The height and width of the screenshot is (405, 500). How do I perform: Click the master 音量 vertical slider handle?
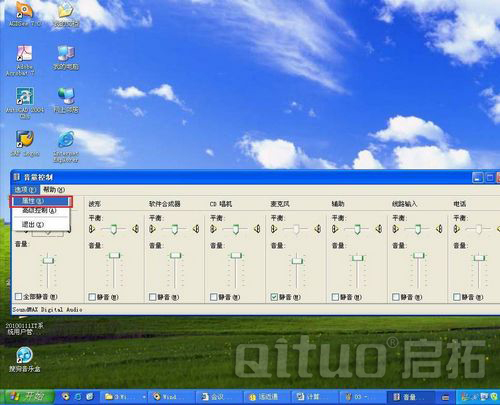(48, 260)
